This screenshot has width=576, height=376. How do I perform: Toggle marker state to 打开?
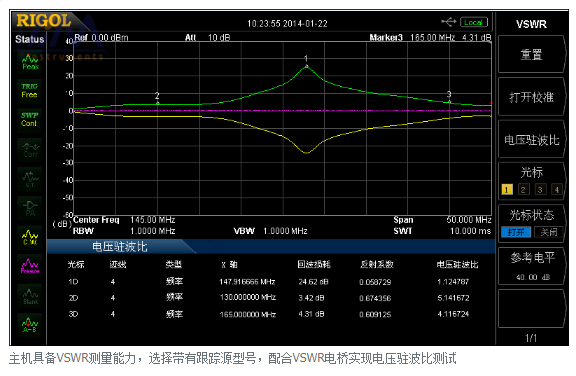516,232
